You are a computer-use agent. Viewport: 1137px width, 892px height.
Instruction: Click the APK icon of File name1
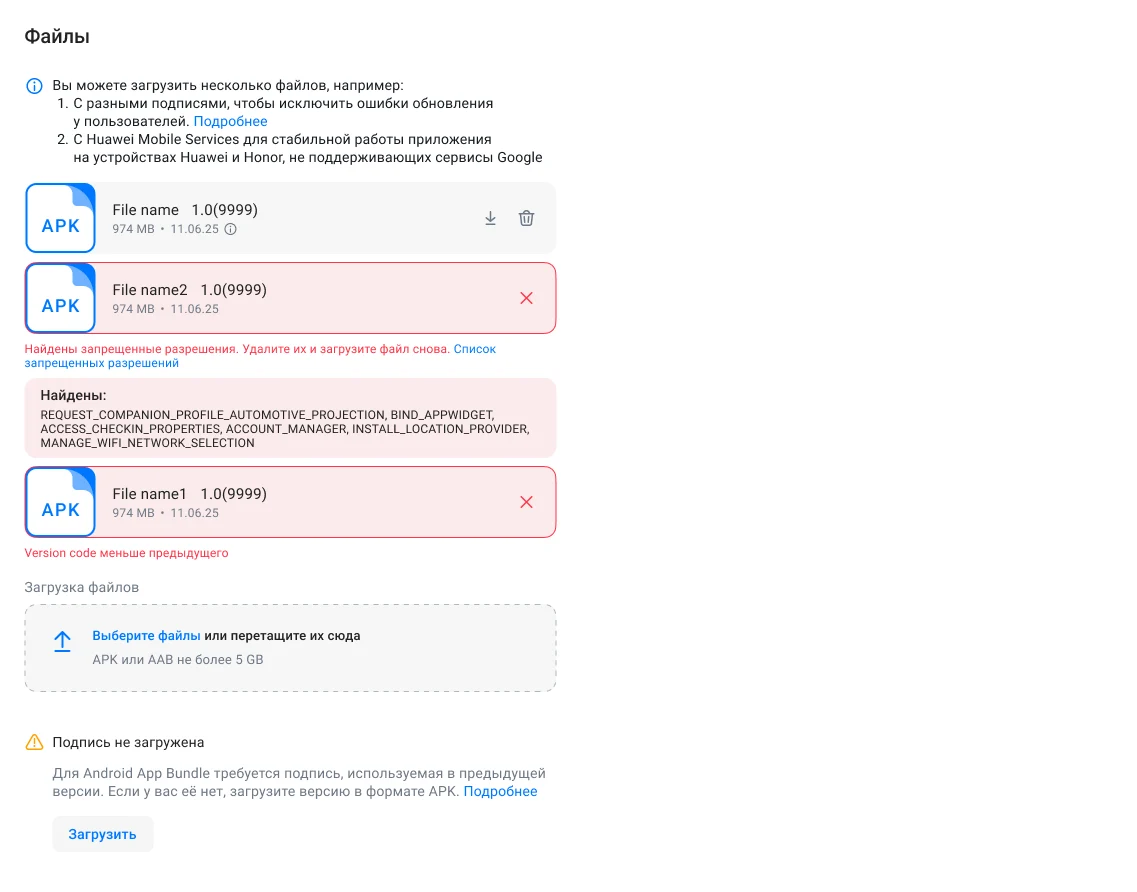tap(60, 502)
